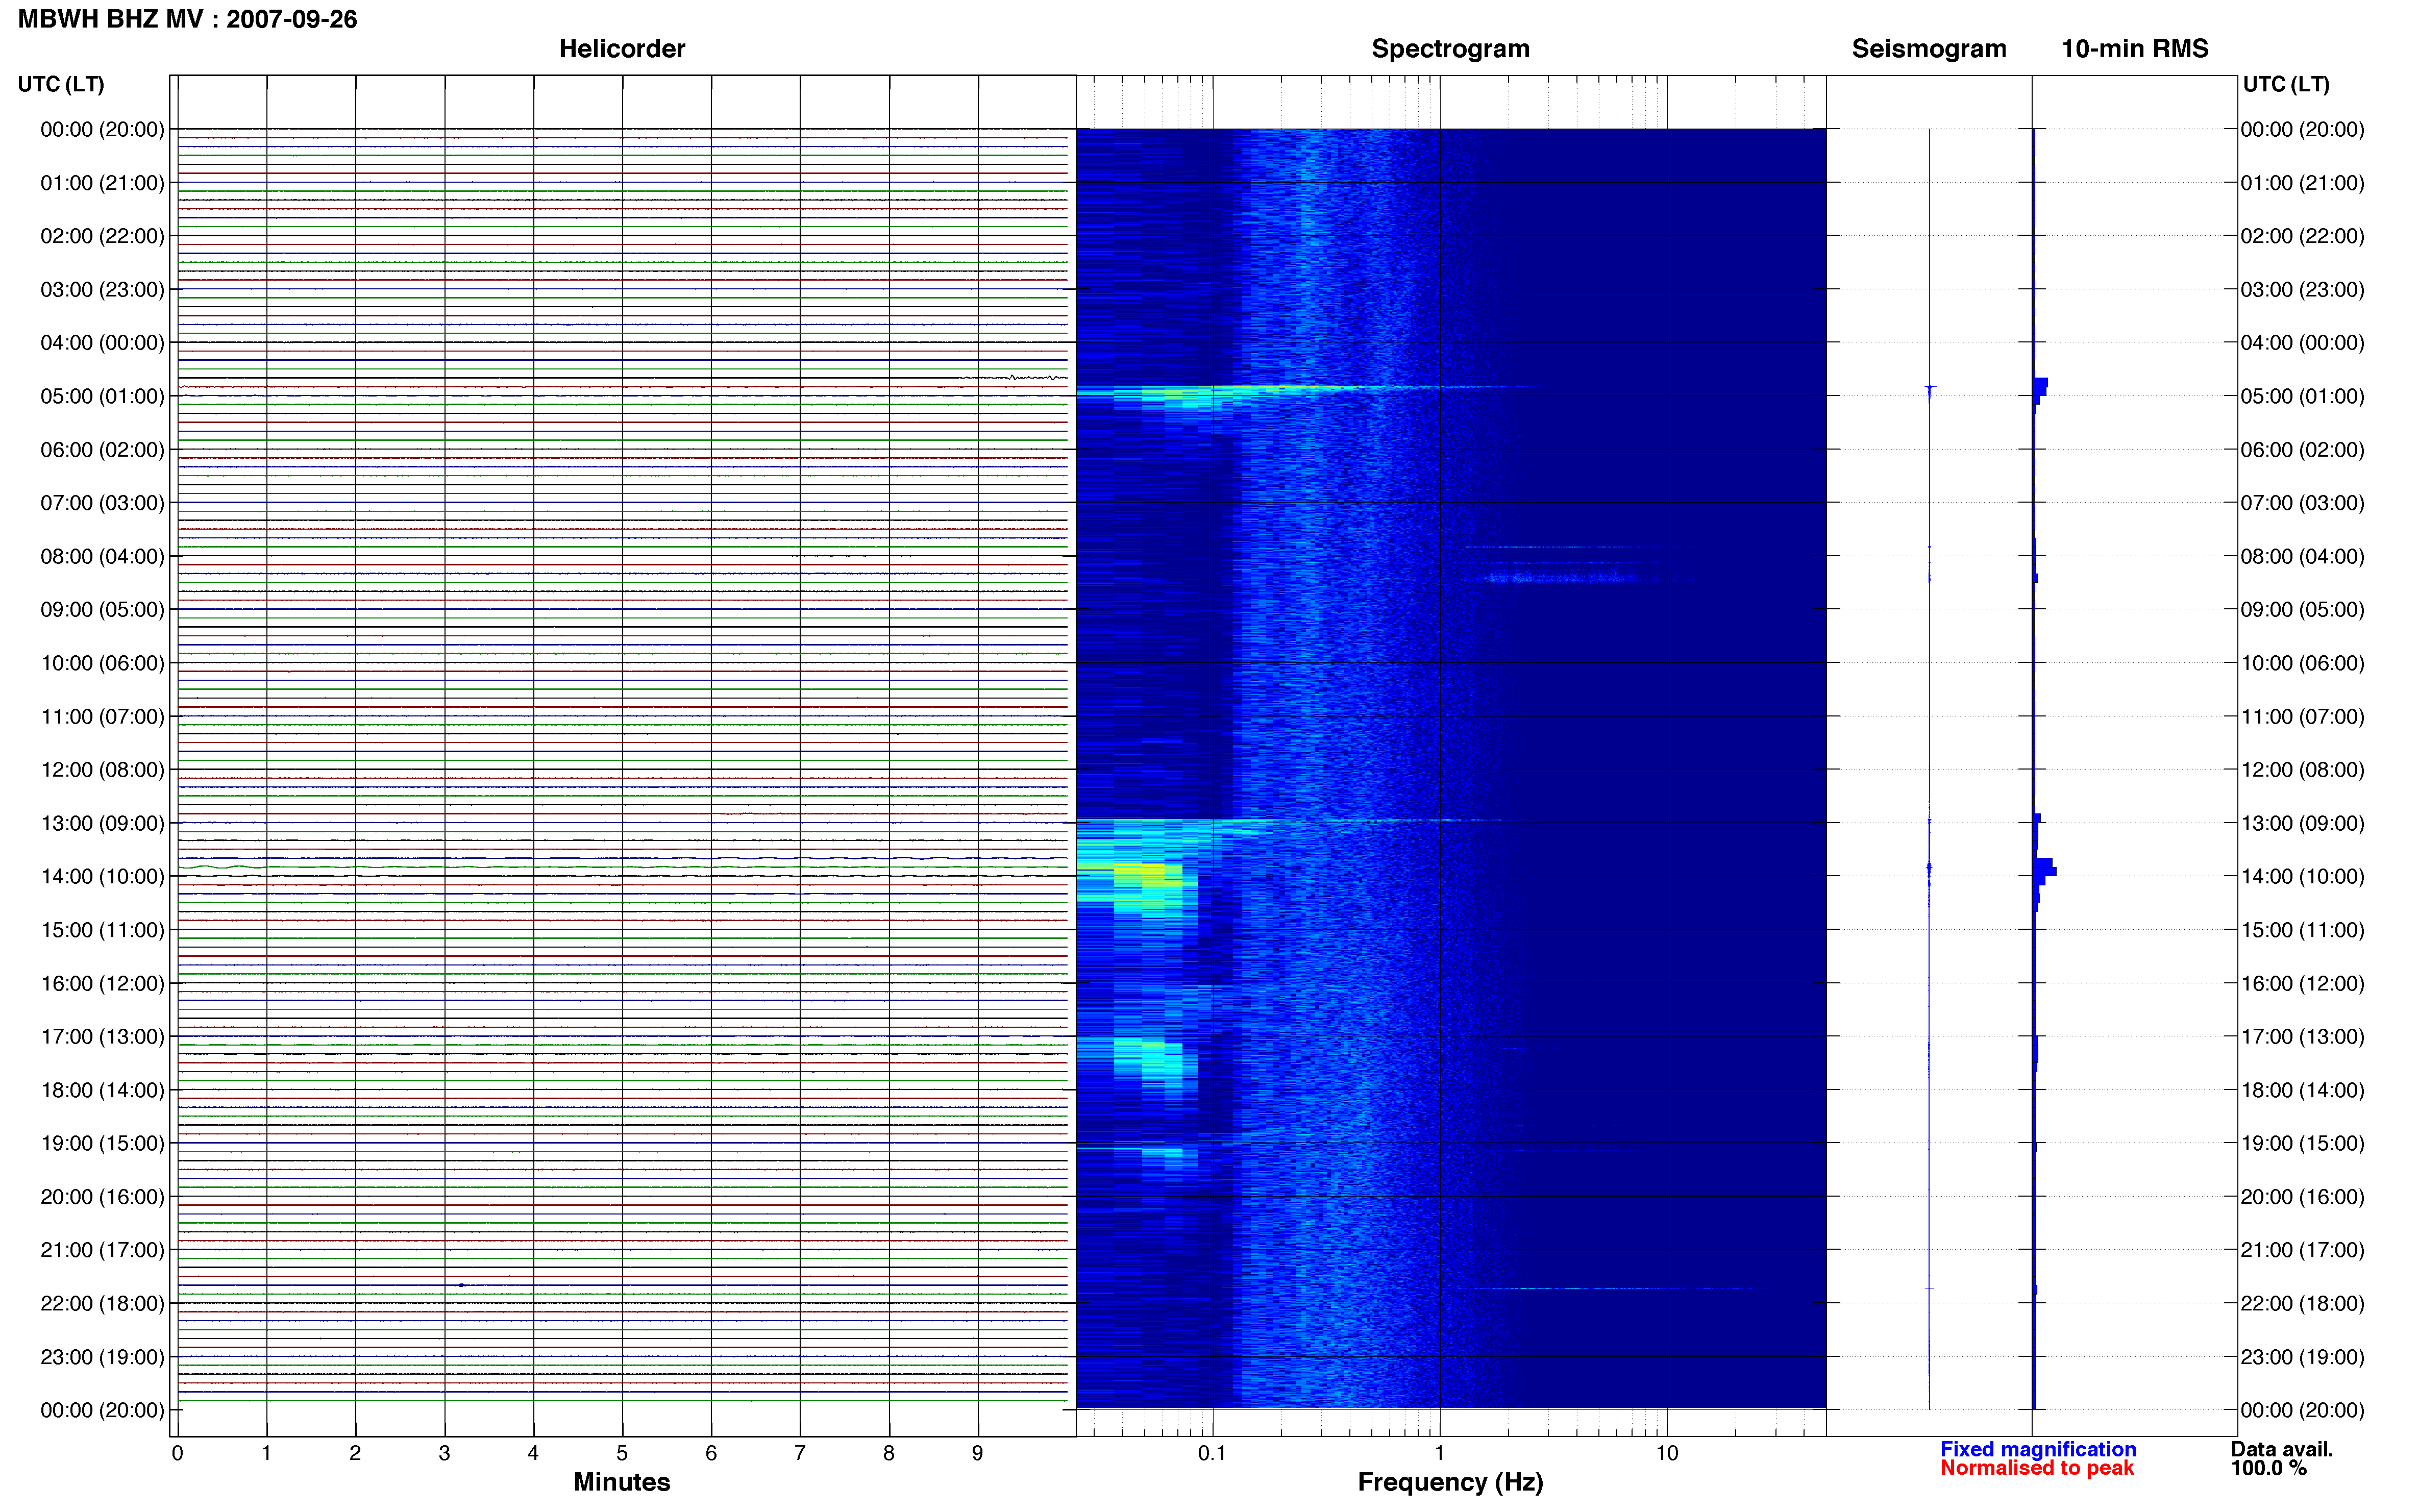This screenshot has width=2419, height=1512.
Task: Select the 'Helicorder' panel heading
Action: coord(621,49)
